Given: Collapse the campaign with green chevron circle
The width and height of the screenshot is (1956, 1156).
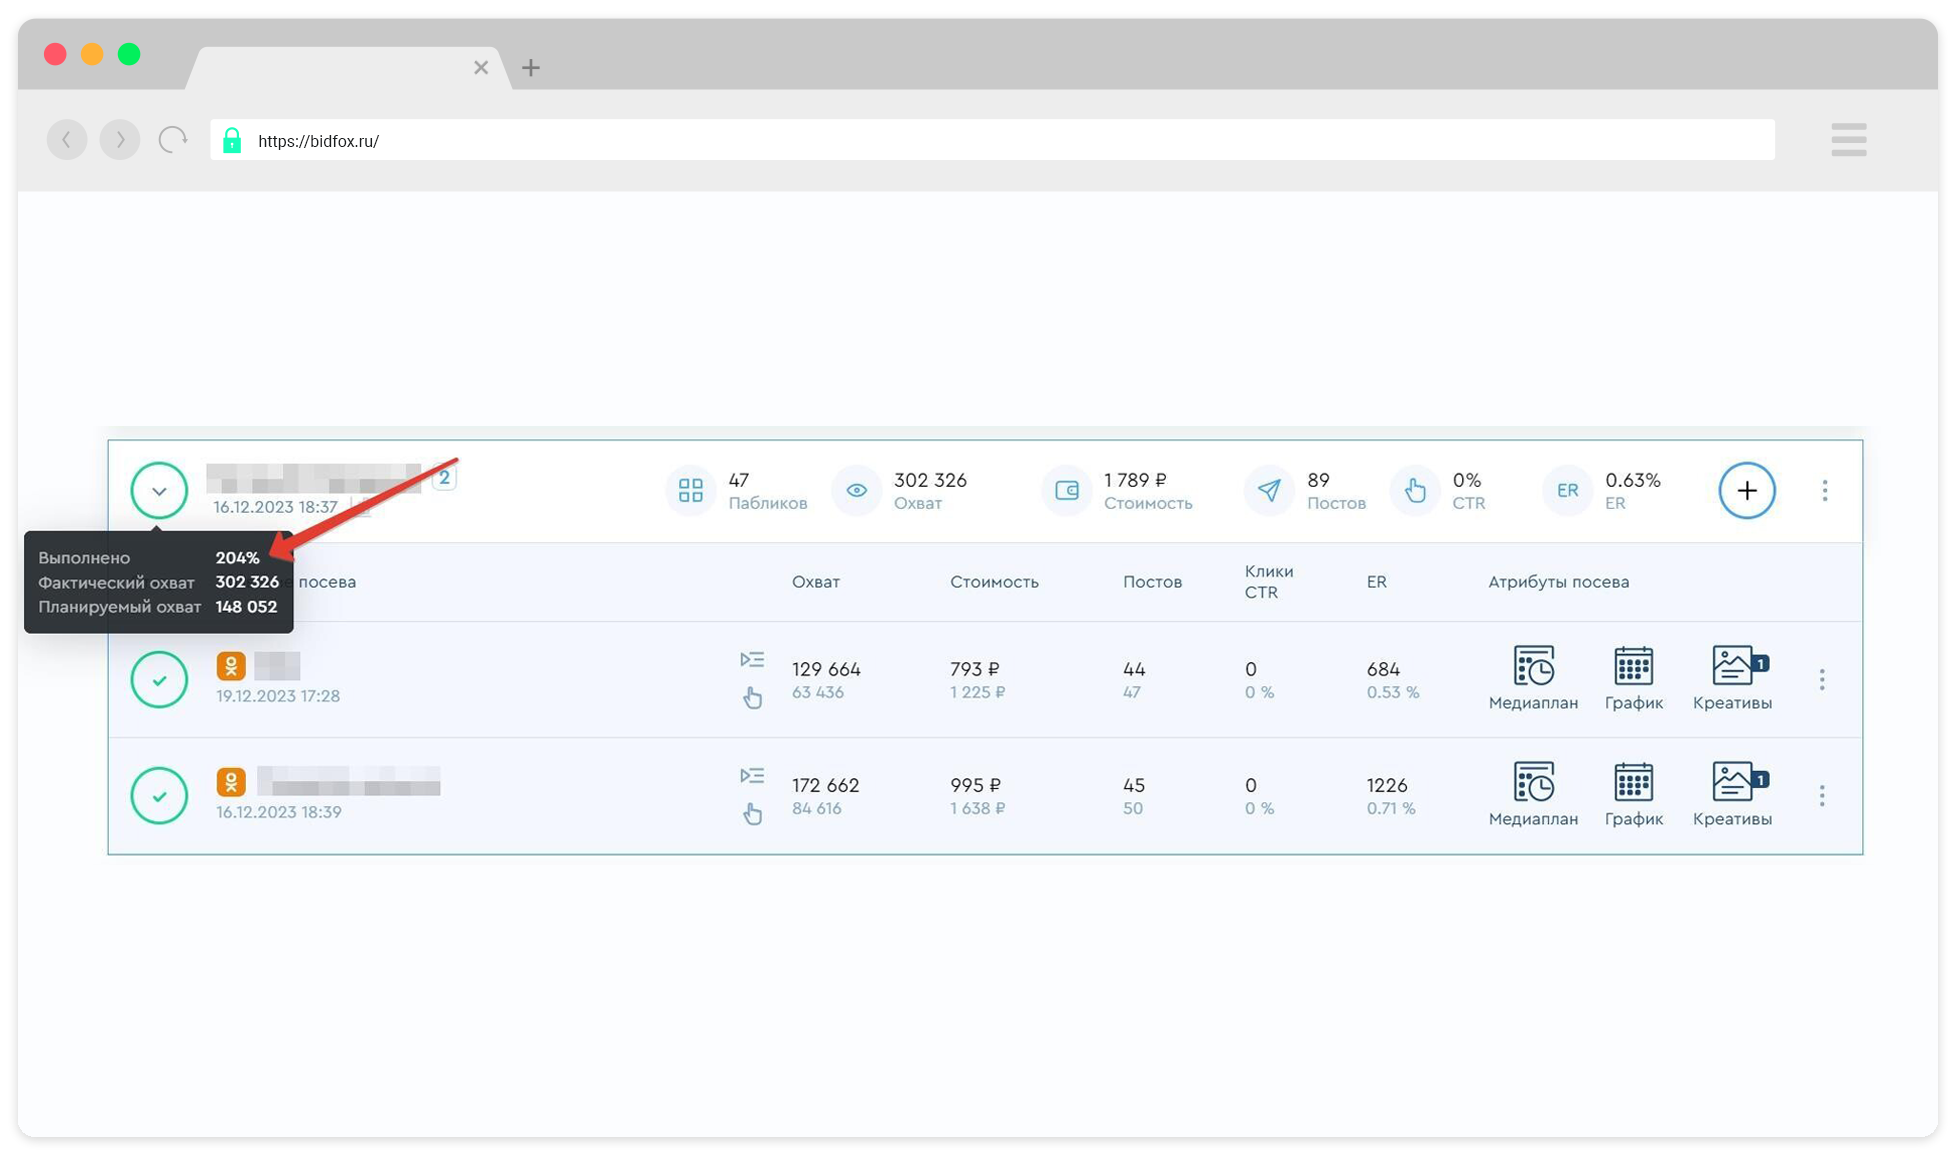Looking at the screenshot, I should (x=159, y=490).
